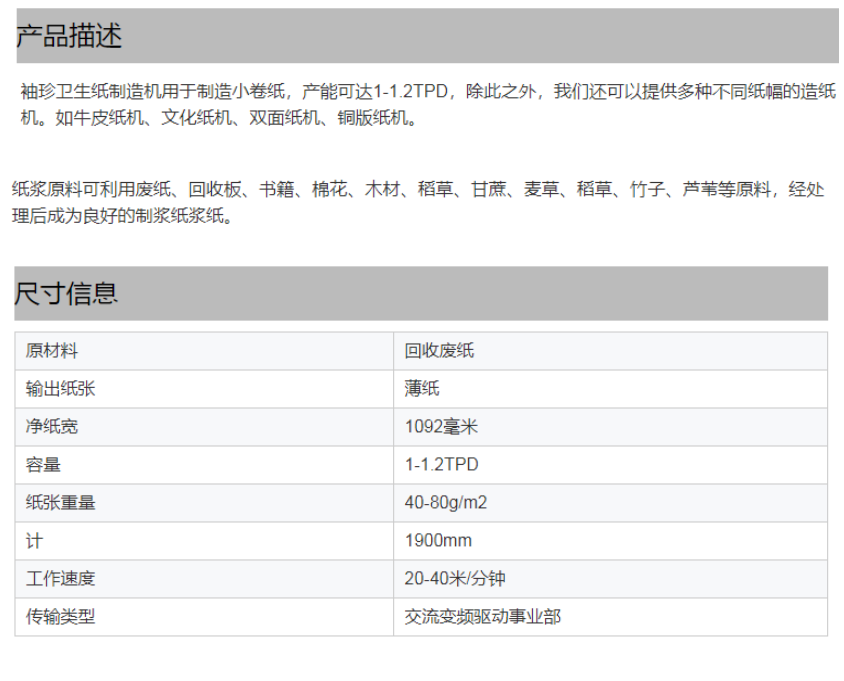844x681 pixels.
Task: Click the 工作速度 row label
Action: click(x=60, y=579)
